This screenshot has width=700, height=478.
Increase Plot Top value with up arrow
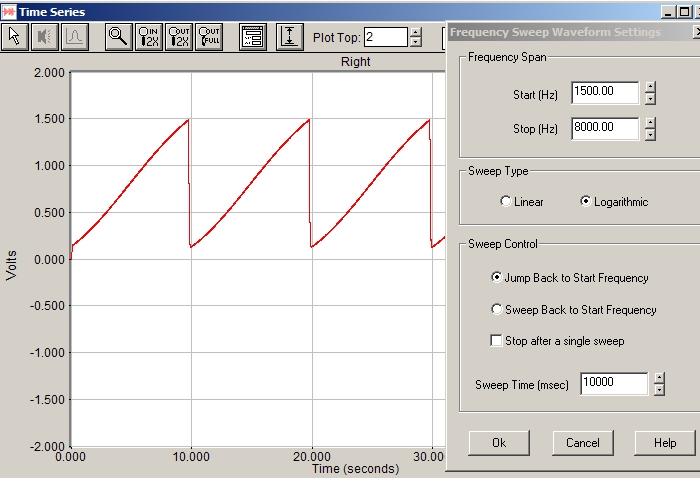[x=416, y=32]
